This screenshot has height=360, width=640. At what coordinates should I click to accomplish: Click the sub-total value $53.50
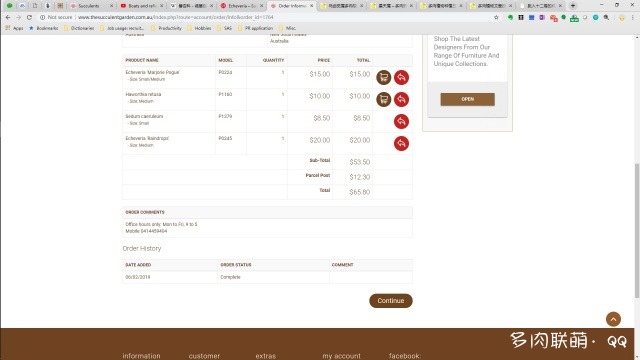360,162
